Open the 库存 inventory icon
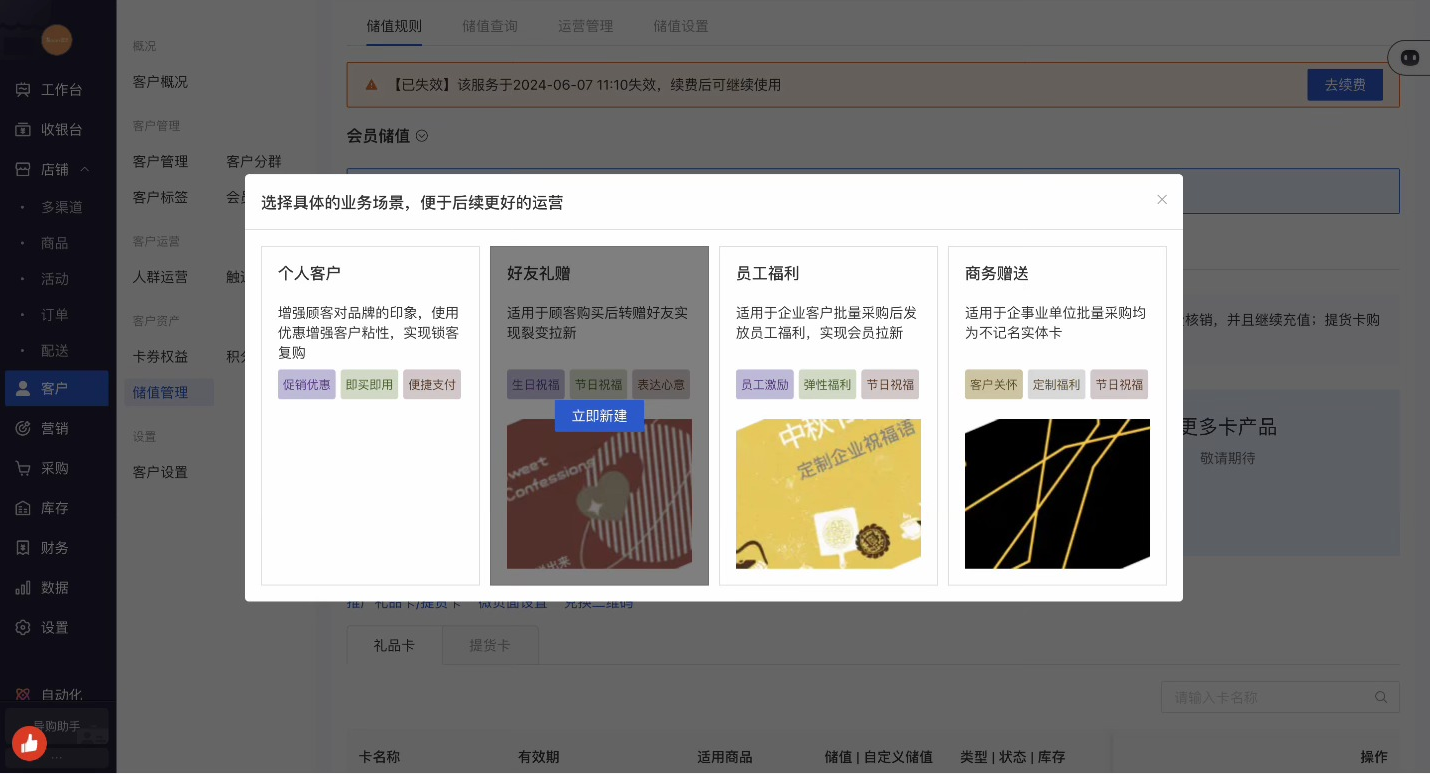The width and height of the screenshot is (1430, 774). (x=23, y=508)
